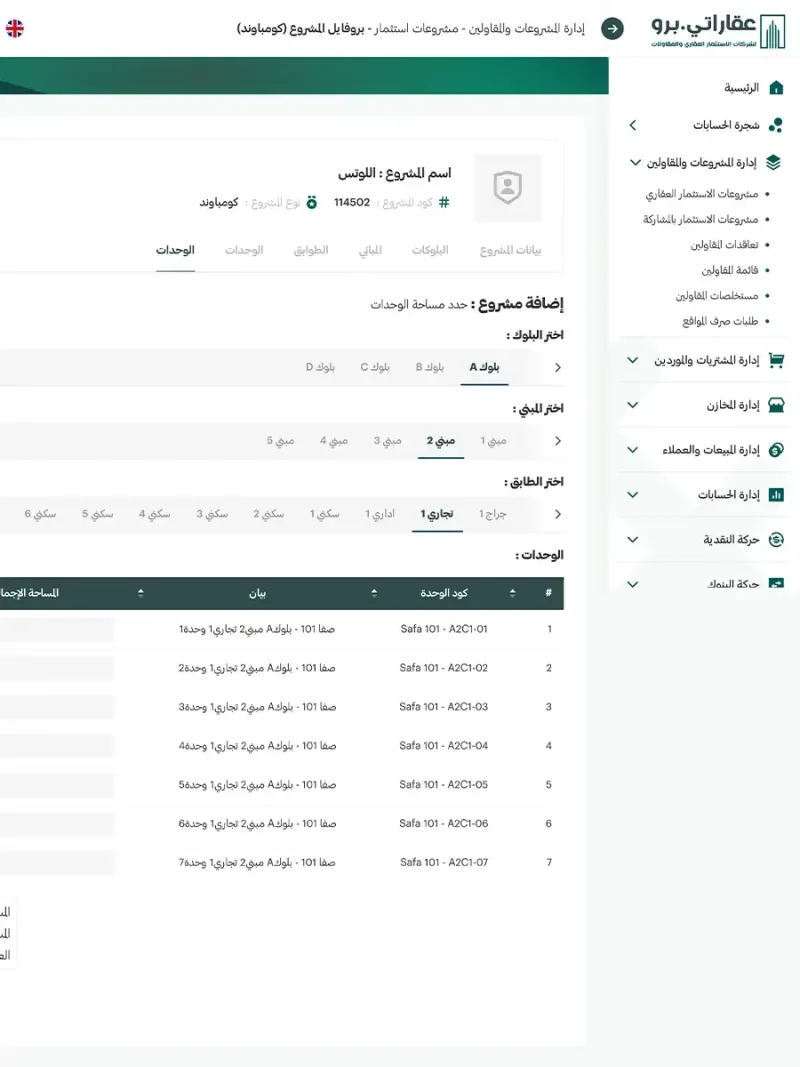
Task: Open the المباني tab
Action: tap(370, 250)
